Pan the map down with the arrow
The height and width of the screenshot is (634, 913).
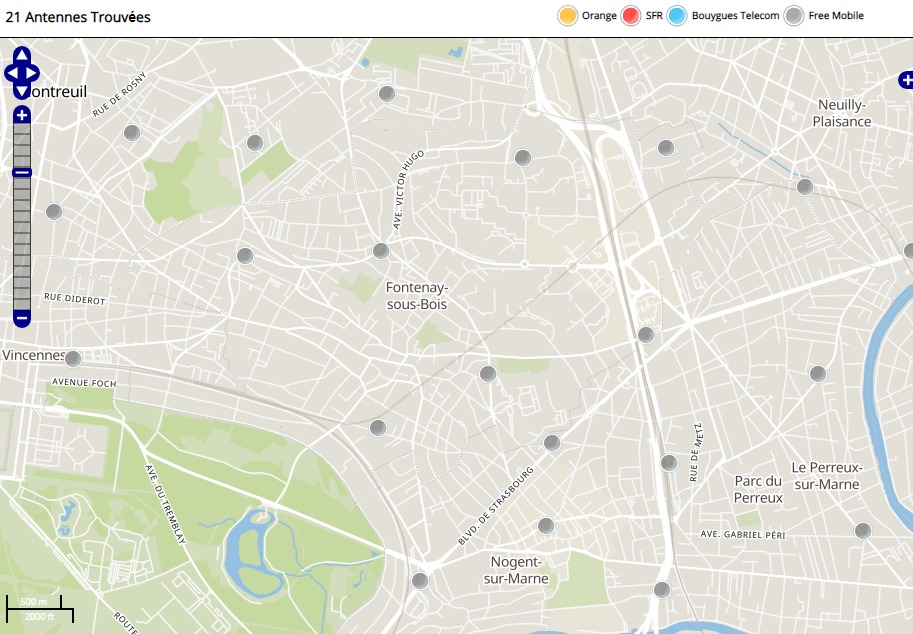(x=22, y=90)
